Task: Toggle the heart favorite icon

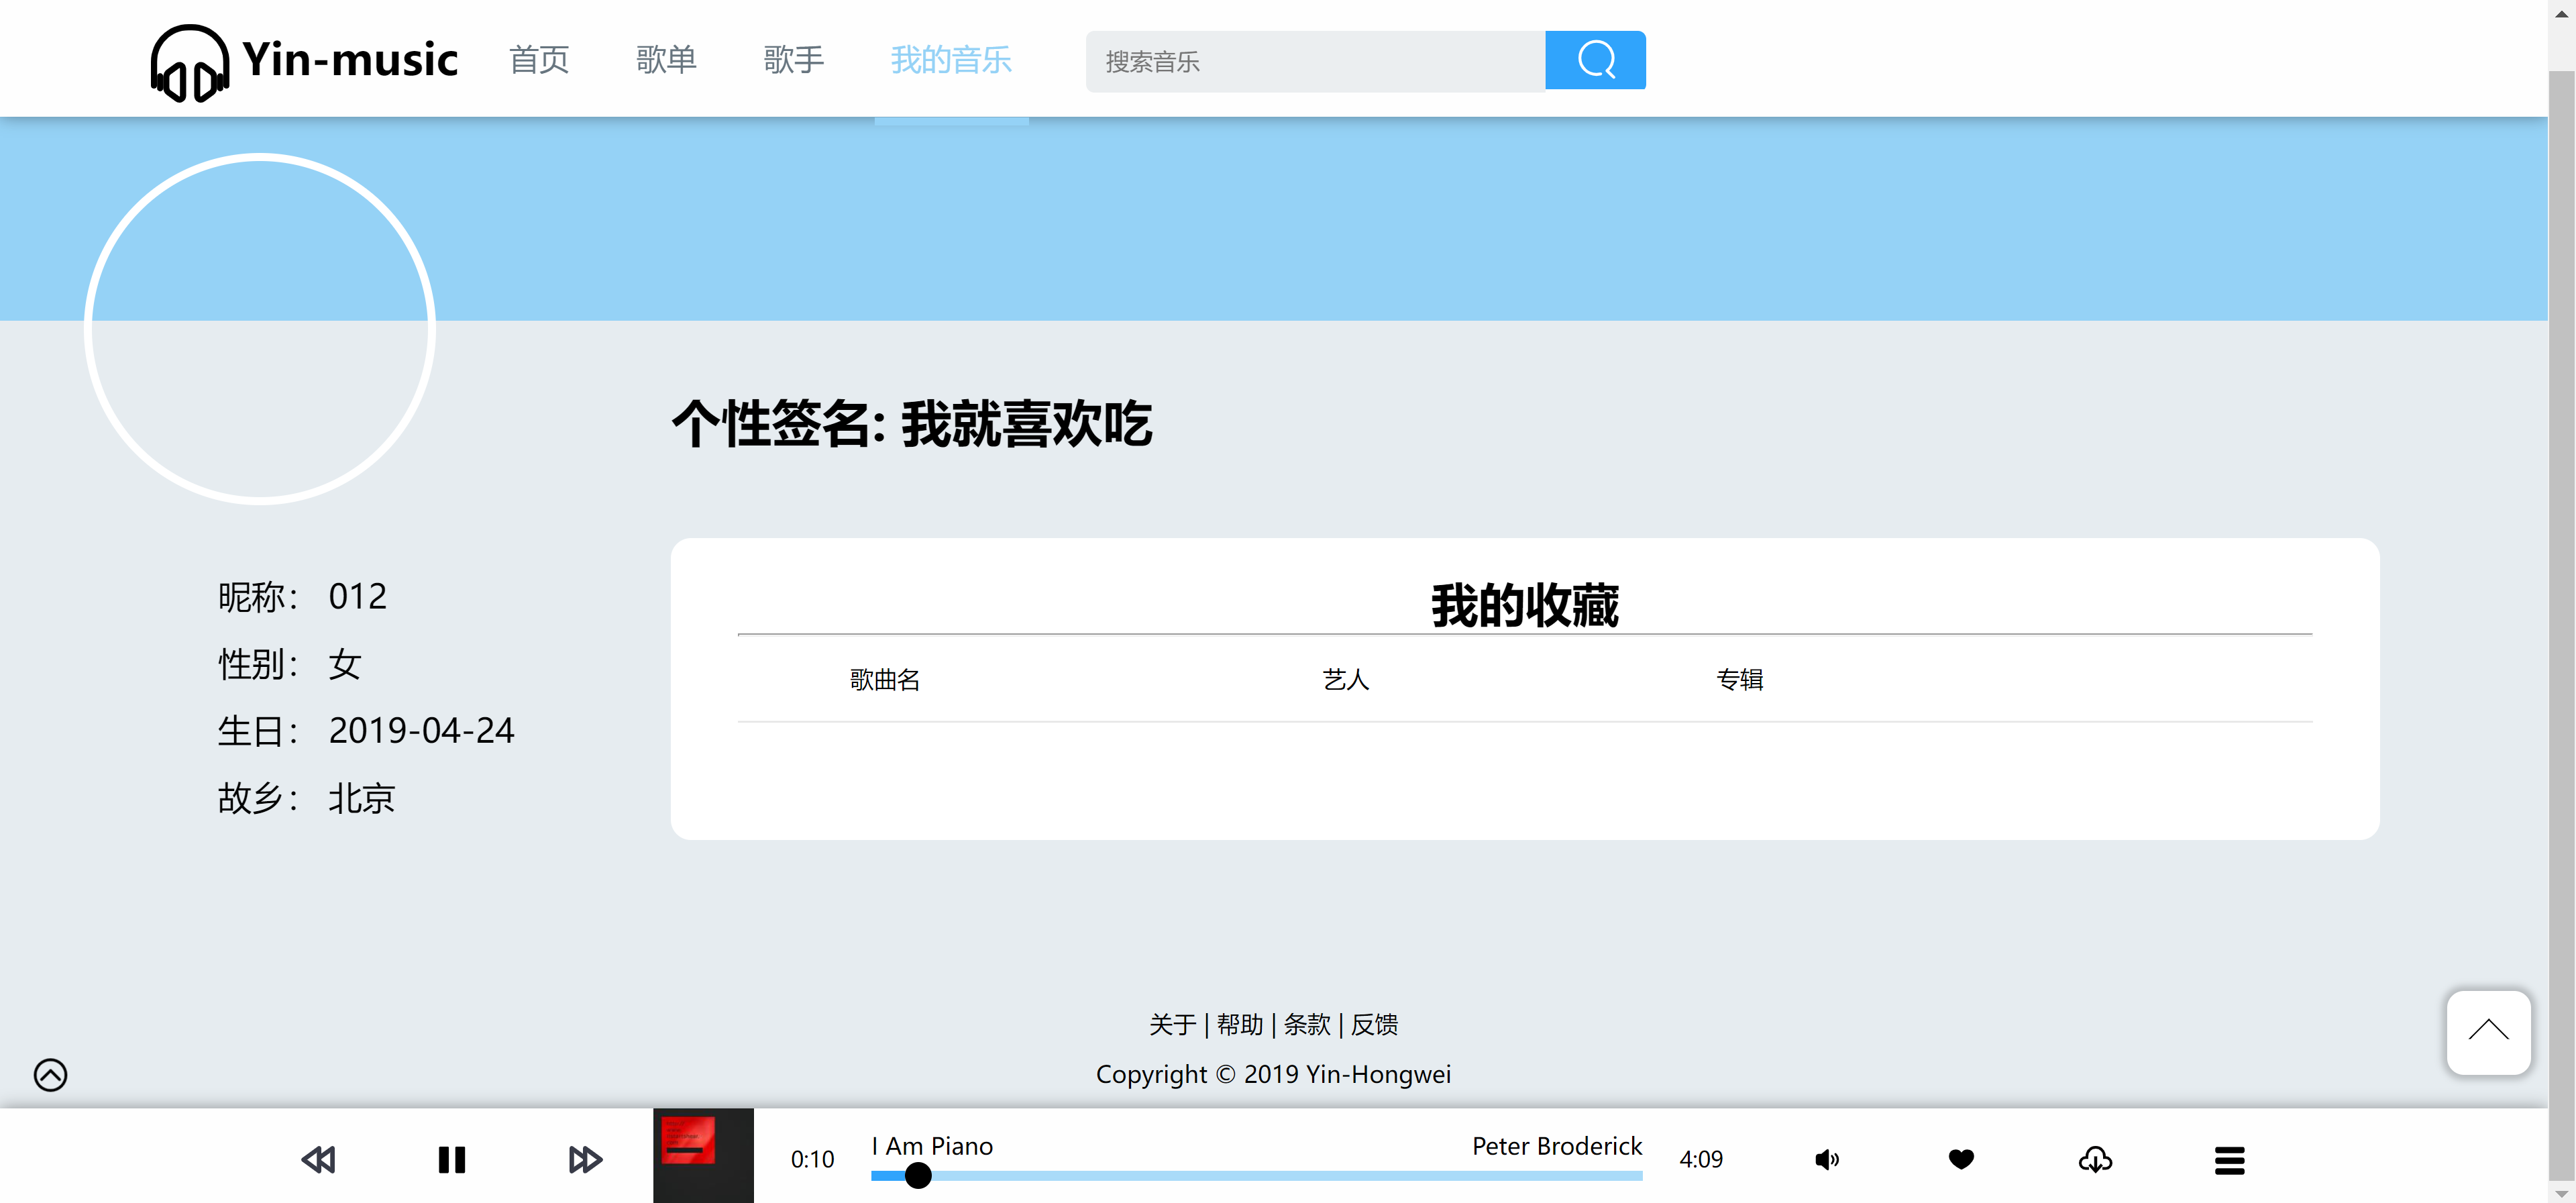Action: coord(1961,1159)
